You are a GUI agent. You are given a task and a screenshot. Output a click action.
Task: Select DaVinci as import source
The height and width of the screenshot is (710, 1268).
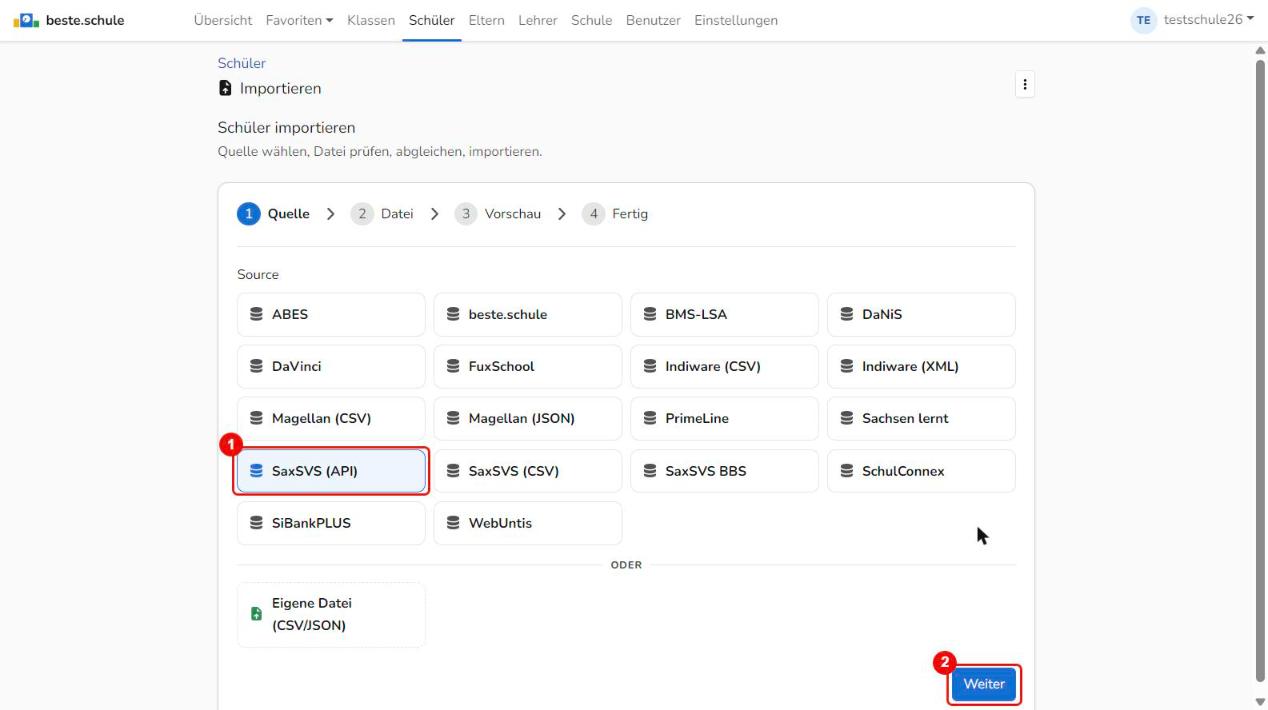click(331, 366)
